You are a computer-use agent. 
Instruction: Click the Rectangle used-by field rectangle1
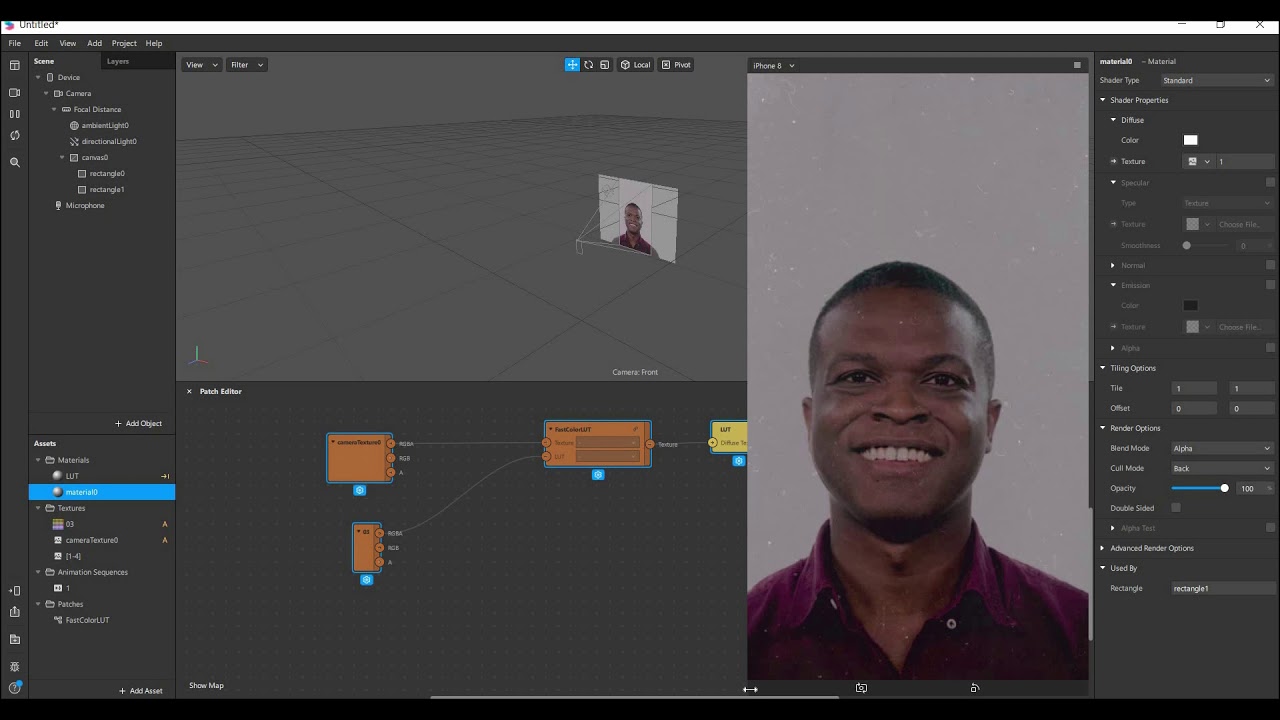click(x=1223, y=588)
